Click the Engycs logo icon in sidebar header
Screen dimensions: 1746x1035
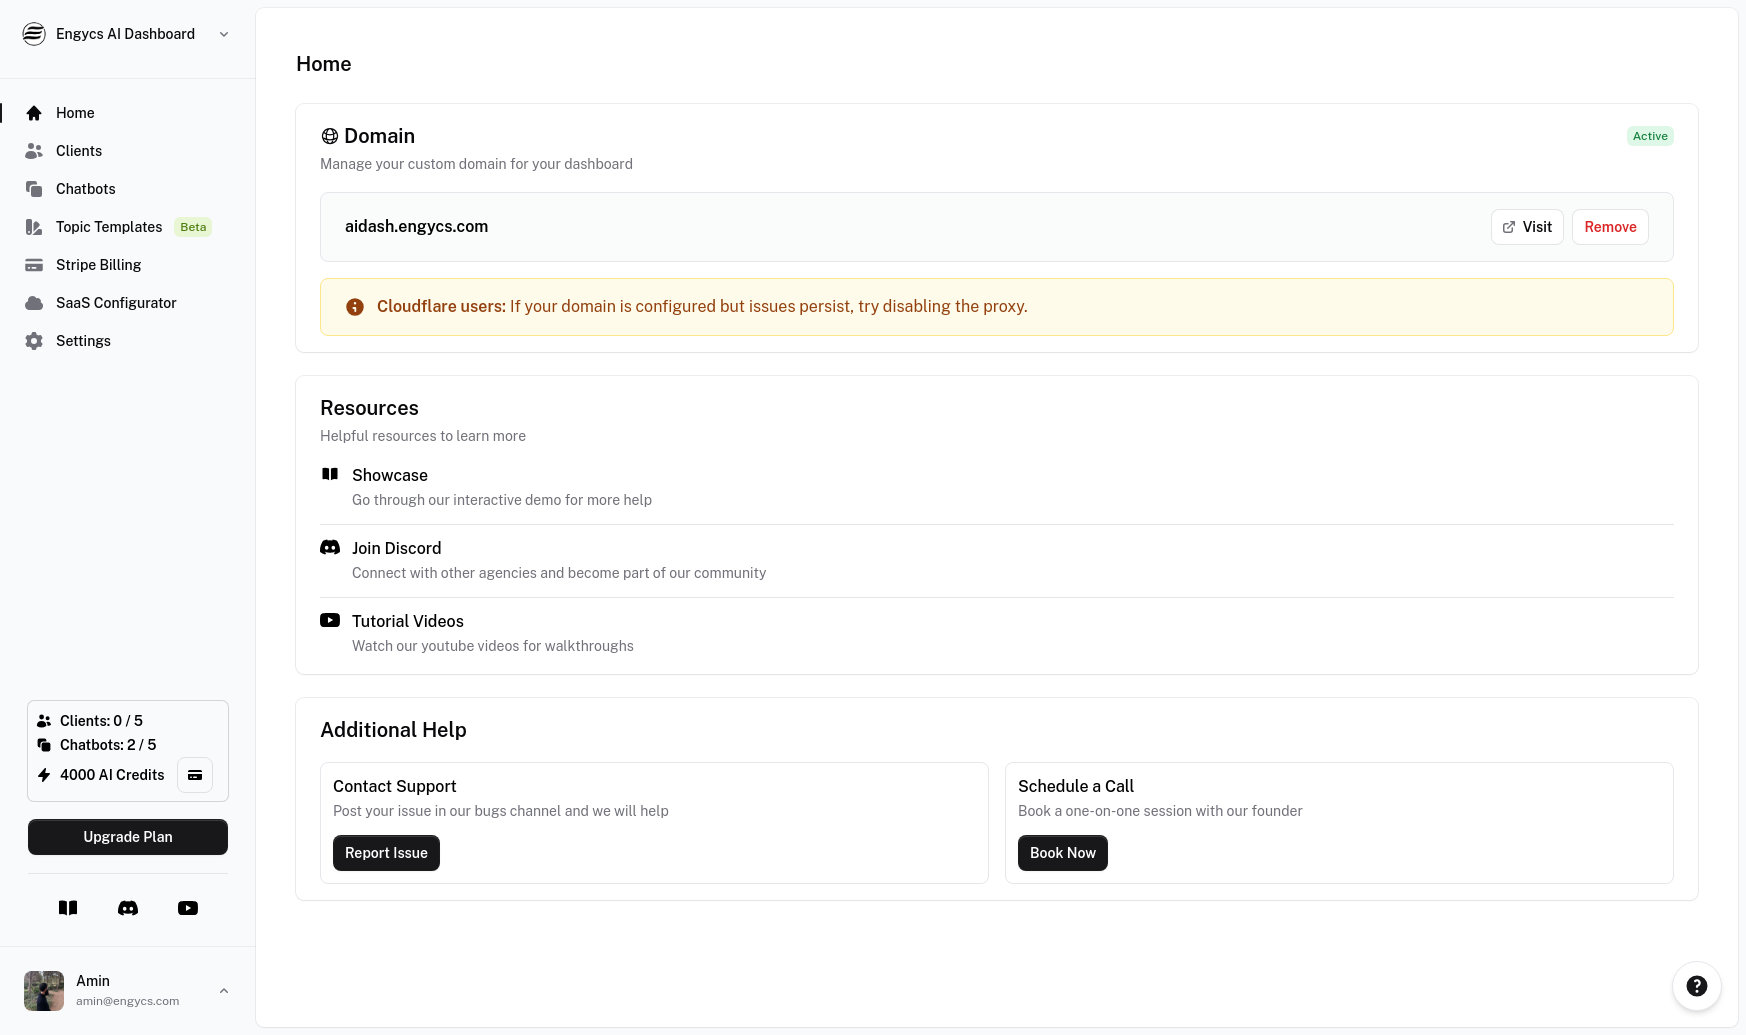[x=34, y=34]
